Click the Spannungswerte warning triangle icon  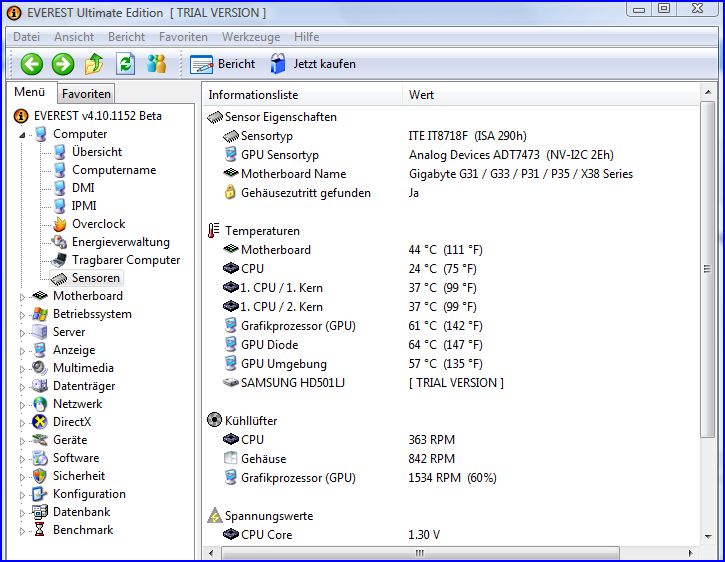215,515
